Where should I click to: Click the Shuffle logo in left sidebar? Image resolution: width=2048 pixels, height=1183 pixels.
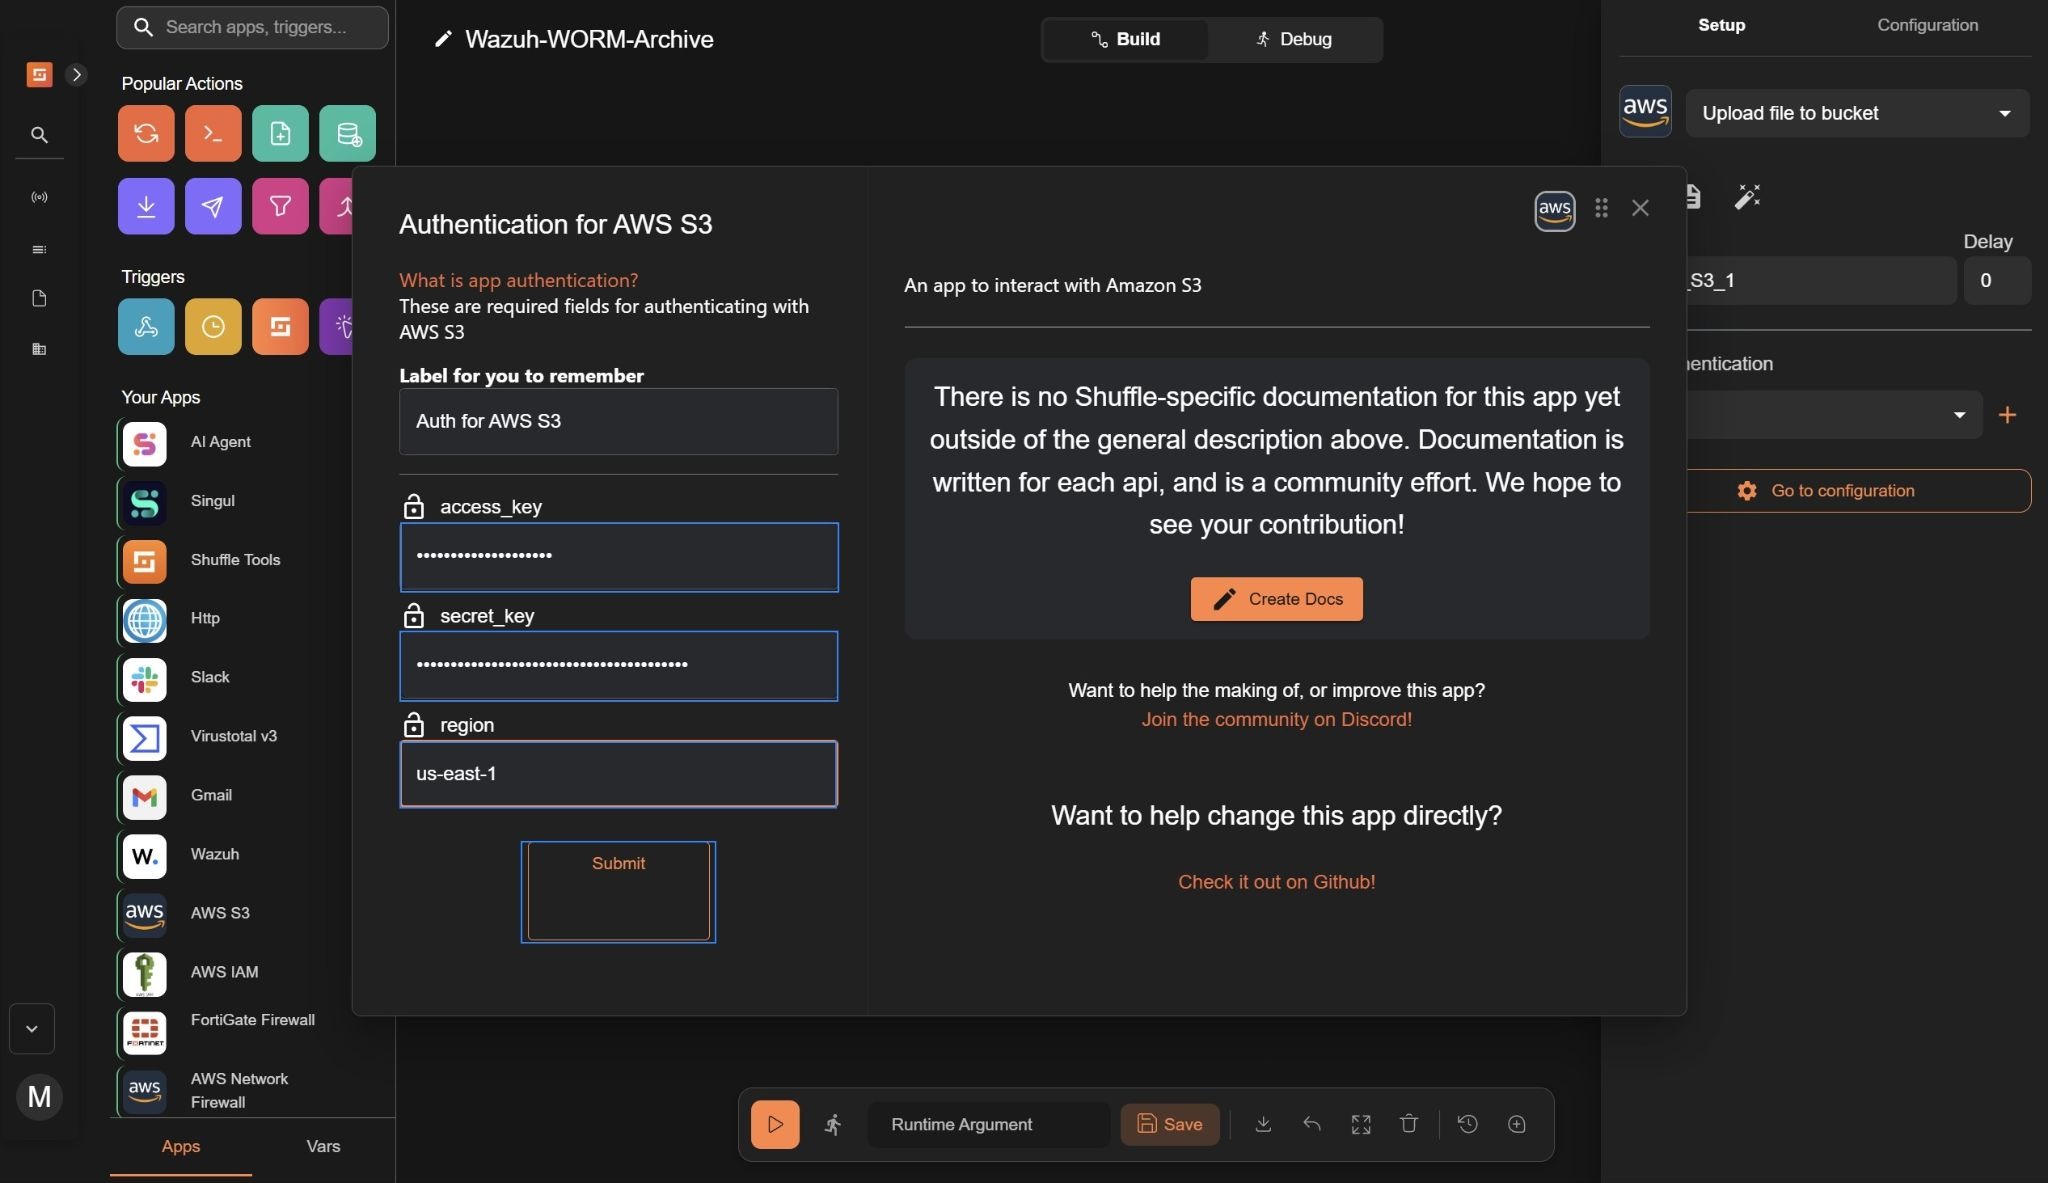[39, 74]
